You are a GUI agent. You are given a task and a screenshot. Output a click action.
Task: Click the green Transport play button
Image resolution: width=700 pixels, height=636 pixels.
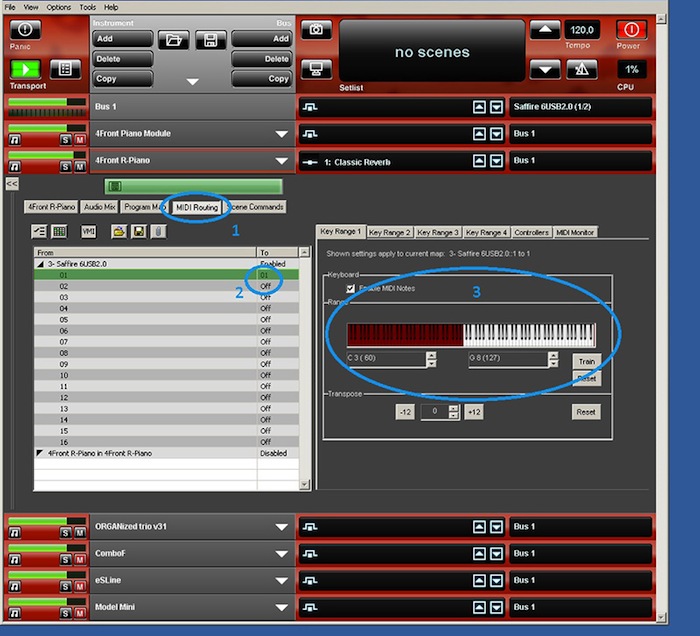(x=24, y=69)
